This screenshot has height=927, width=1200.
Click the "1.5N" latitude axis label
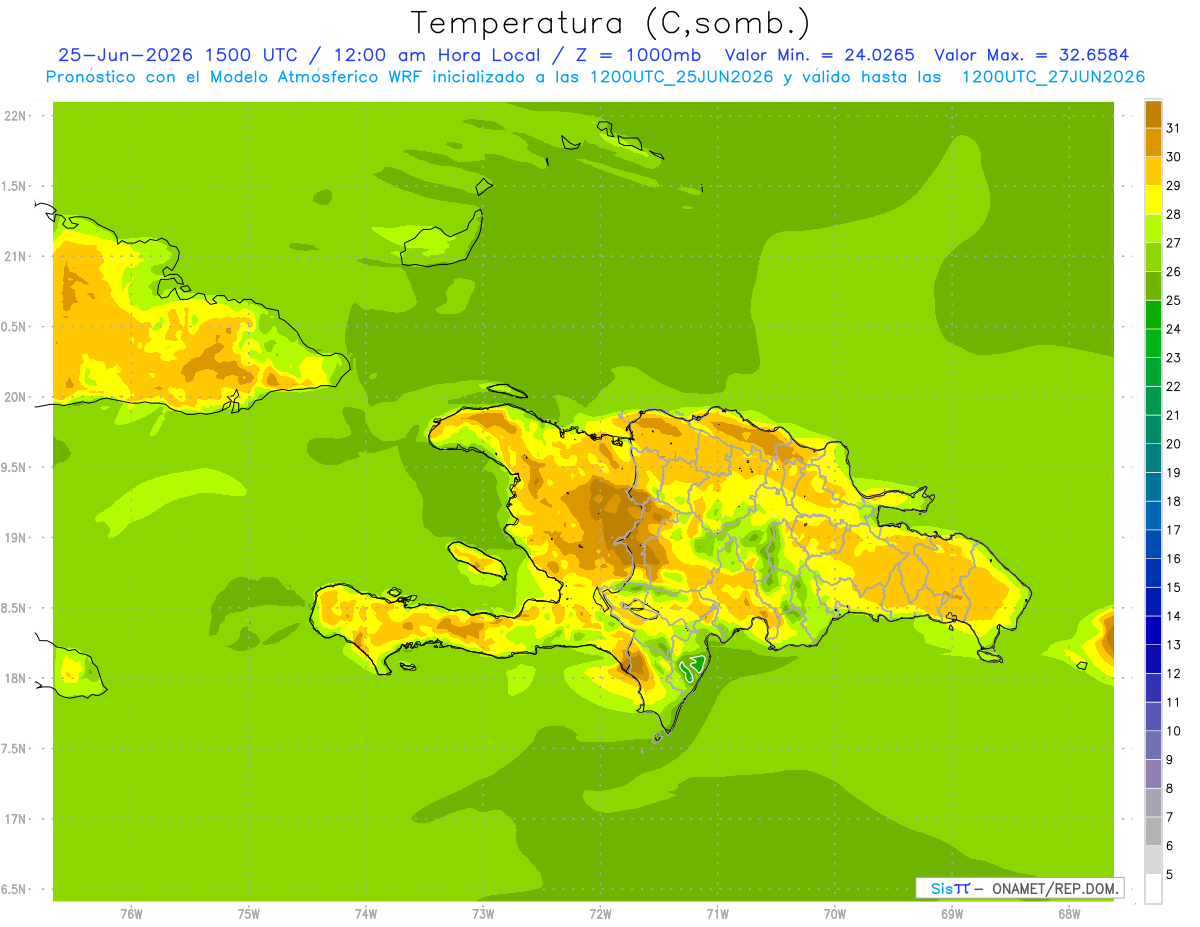(16, 186)
